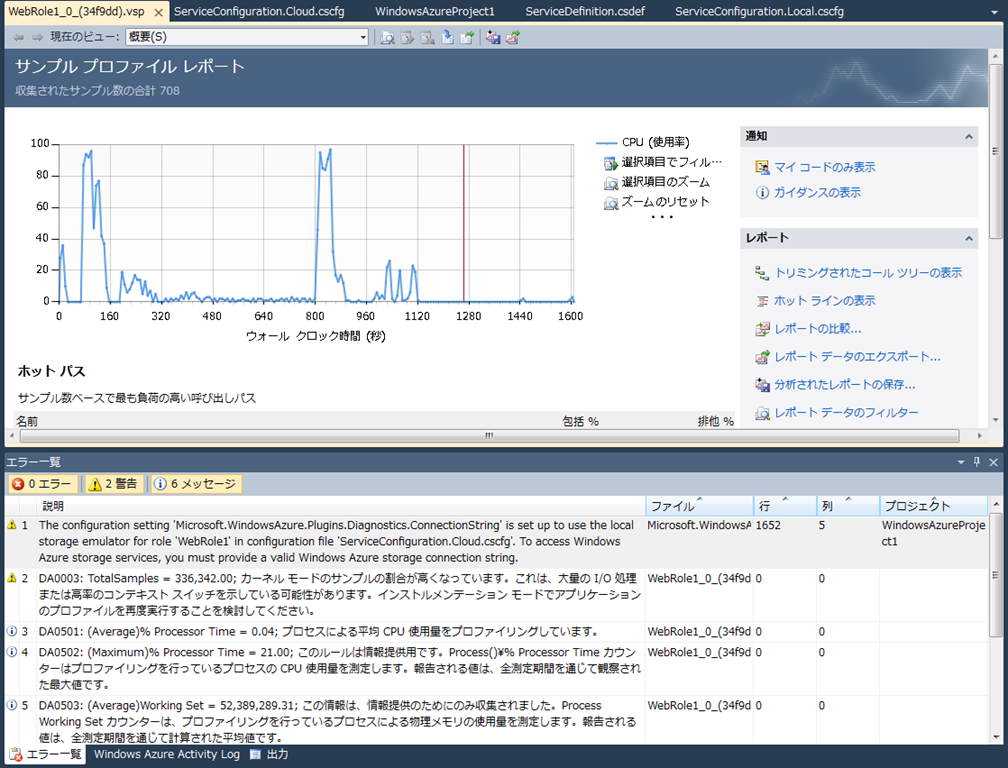Pin the エラー一覧 panel with the pushpin icon
1008x768 pixels.
tap(977, 462)
